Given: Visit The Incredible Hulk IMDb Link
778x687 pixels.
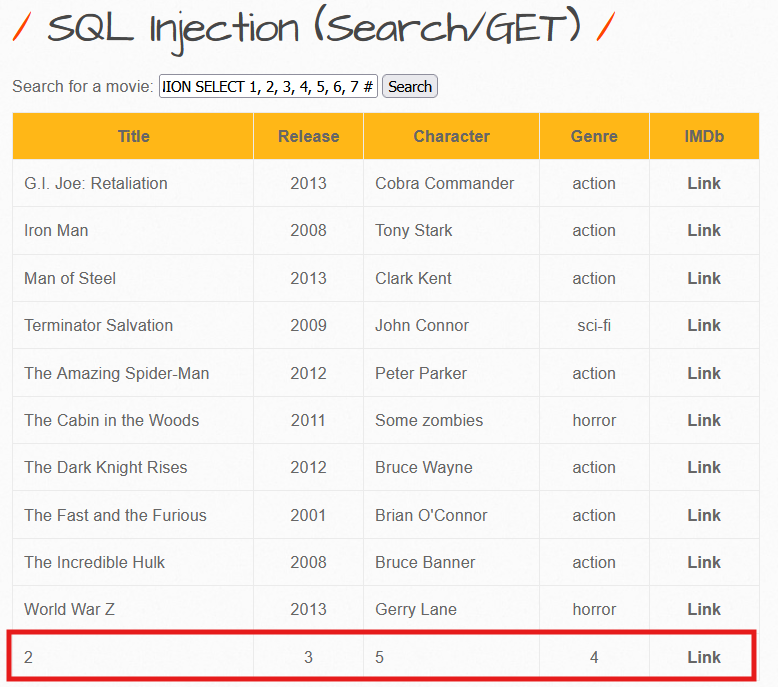Looking at the screenshot, I should point(704,562).
